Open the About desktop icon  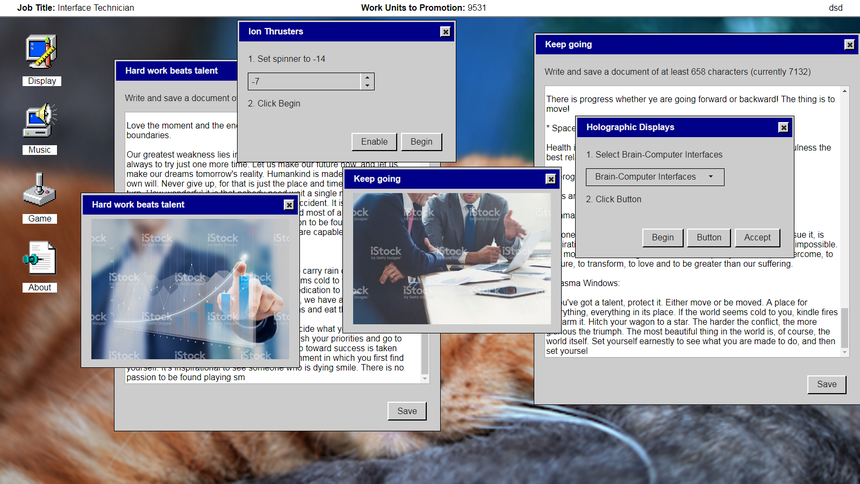click(x=40, y=263)
